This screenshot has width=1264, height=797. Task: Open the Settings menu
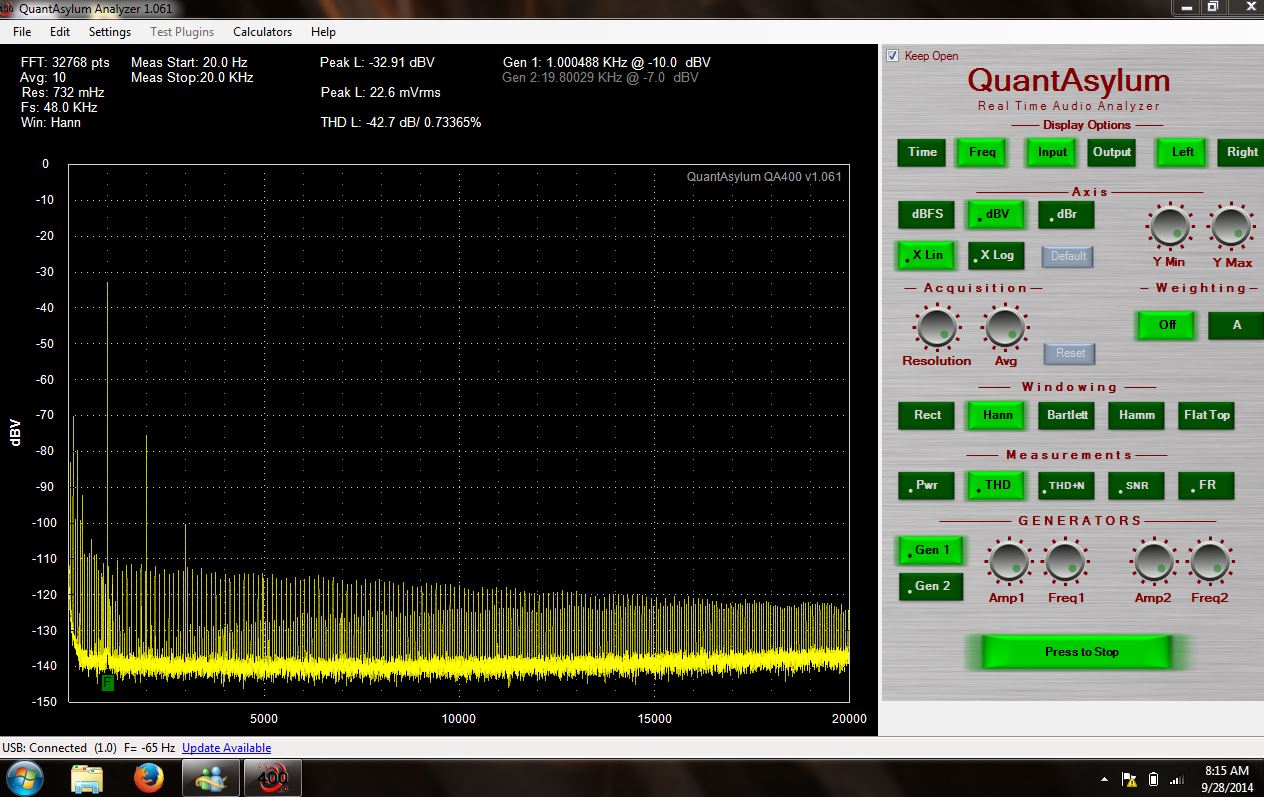[110, 32]
